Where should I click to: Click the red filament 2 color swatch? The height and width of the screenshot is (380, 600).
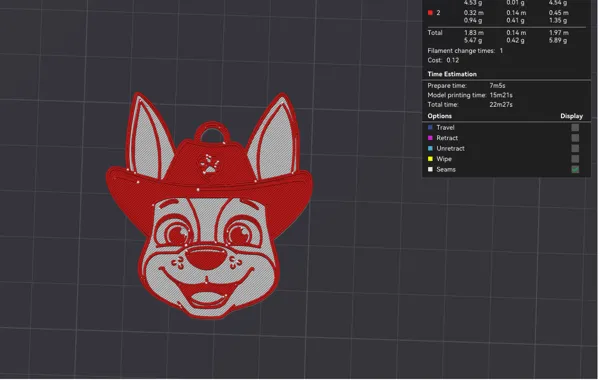431,13
